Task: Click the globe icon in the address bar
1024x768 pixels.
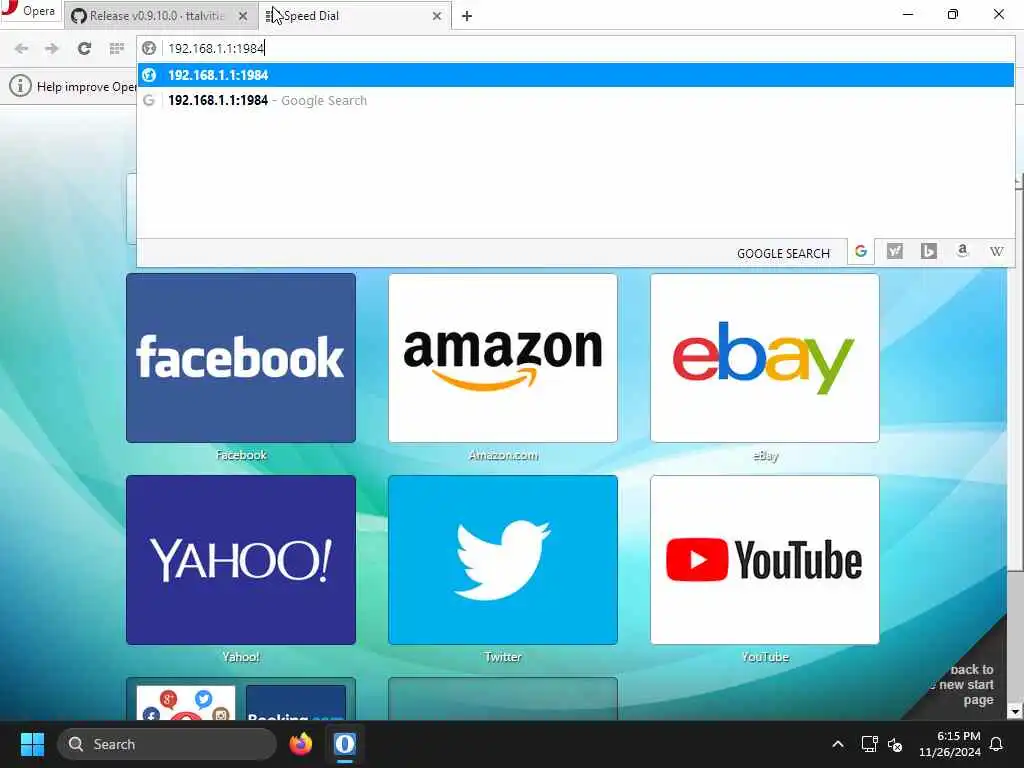Action: [149, 48]
